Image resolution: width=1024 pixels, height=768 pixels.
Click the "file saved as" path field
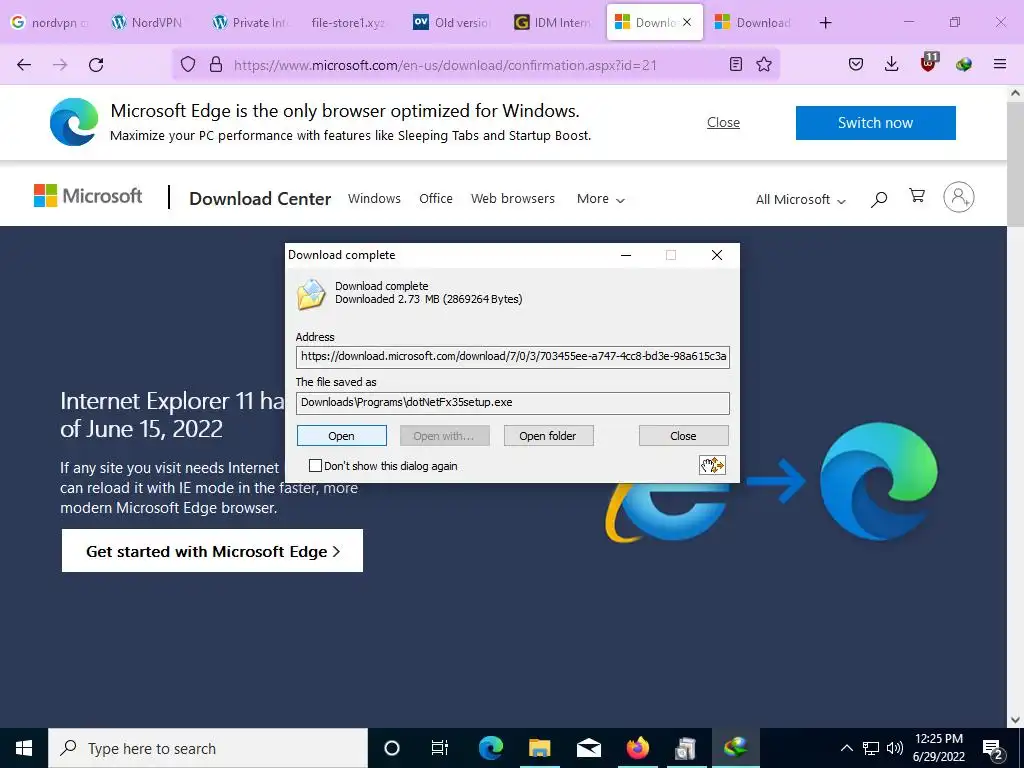[x=513, y=403]
